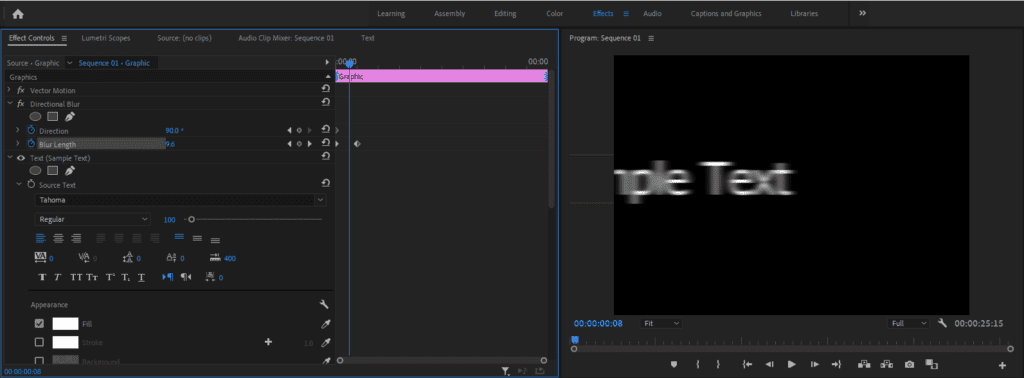Open Button Editor plus icon
The width and height of the screenshot is (1024, 378).
[1002, 365]
